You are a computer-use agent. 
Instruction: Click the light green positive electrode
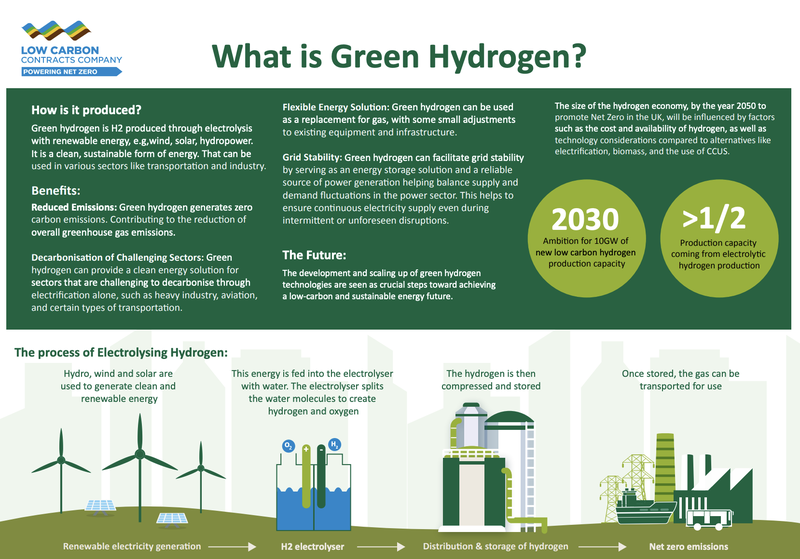306,476
